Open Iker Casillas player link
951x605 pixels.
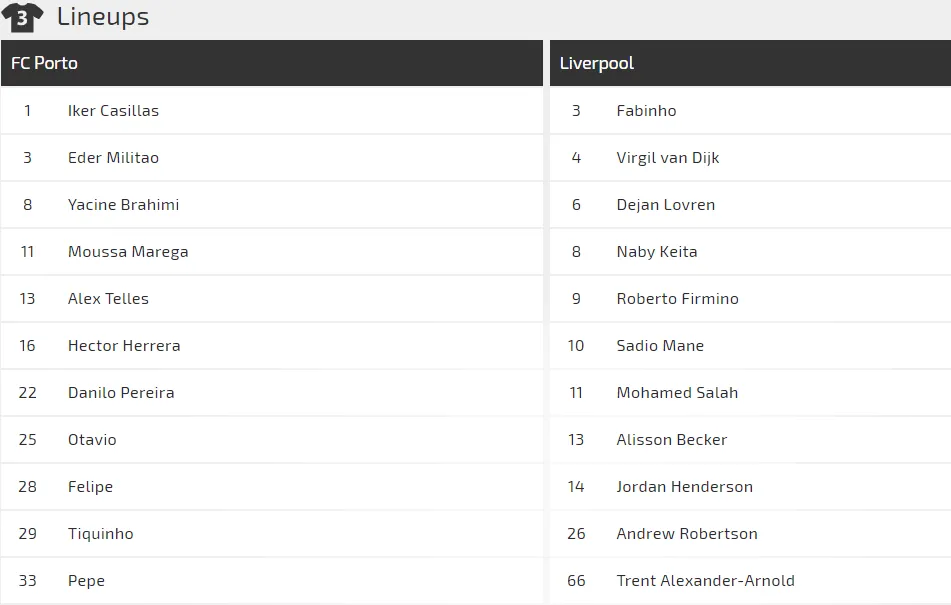(113, 111)
